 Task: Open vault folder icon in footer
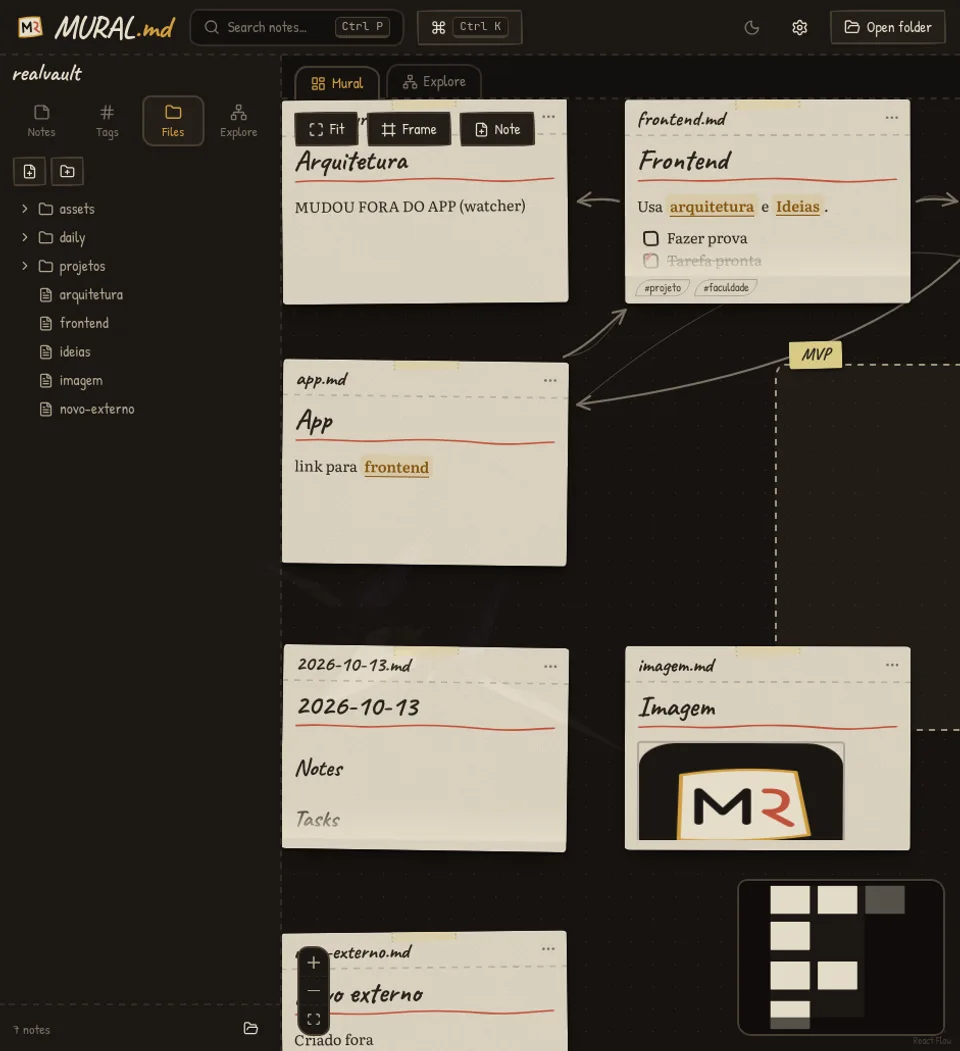251,1028
